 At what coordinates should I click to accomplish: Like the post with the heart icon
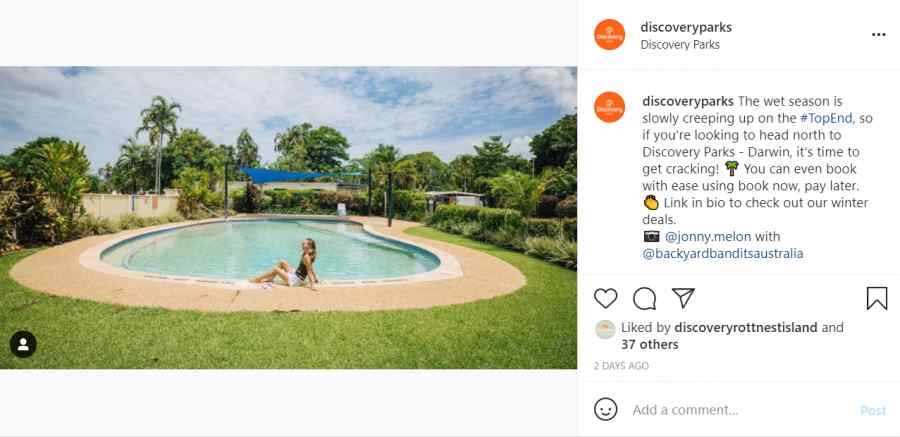(606, 298)
